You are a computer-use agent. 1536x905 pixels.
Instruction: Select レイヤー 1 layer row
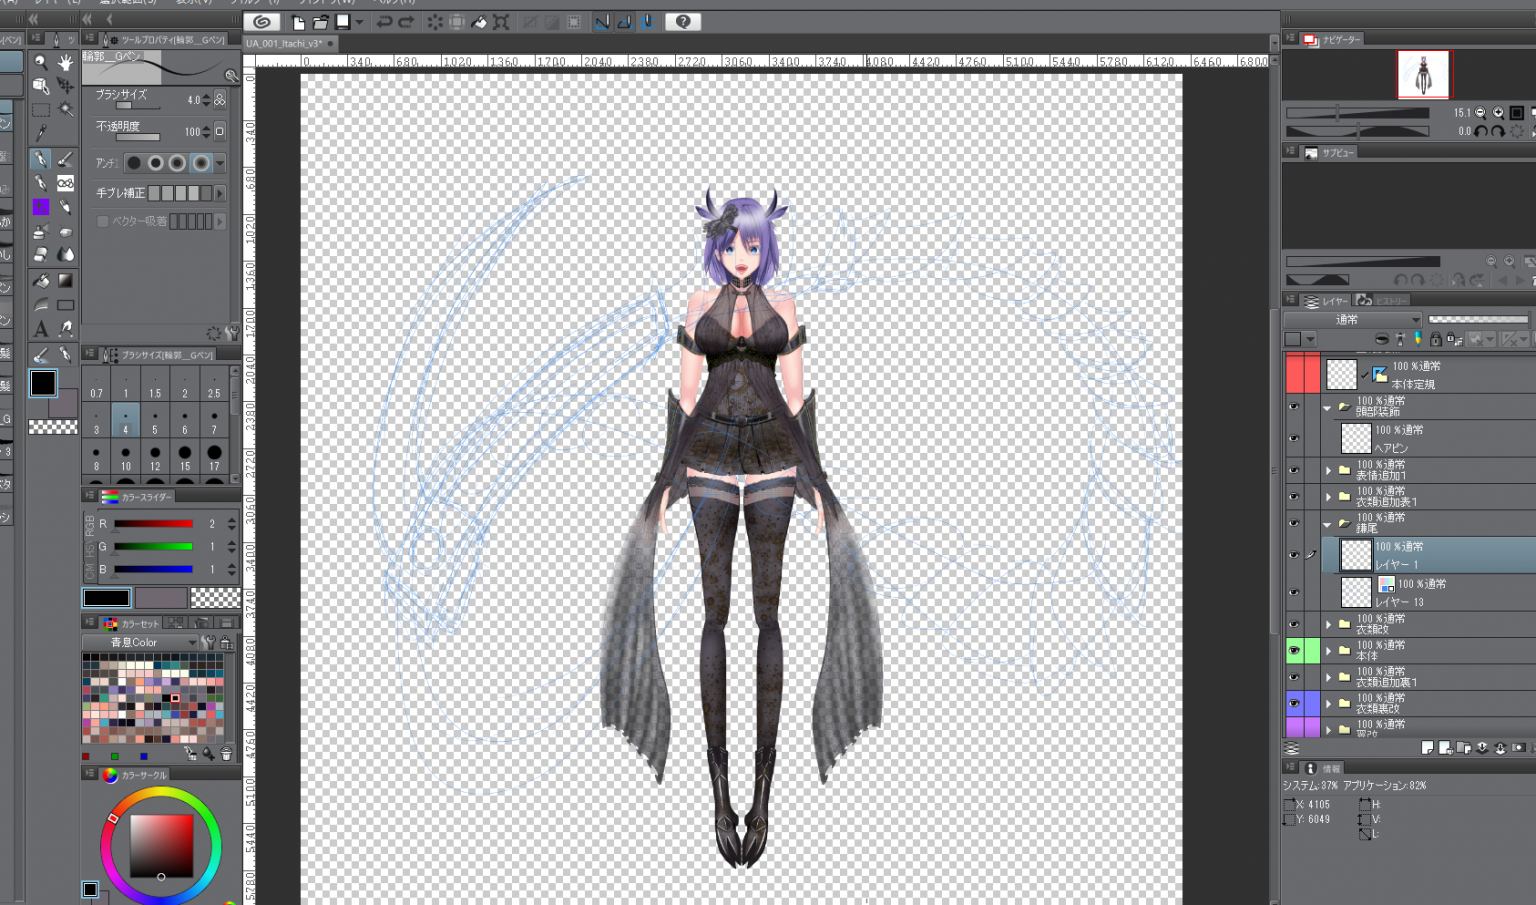coord(1428,555)
